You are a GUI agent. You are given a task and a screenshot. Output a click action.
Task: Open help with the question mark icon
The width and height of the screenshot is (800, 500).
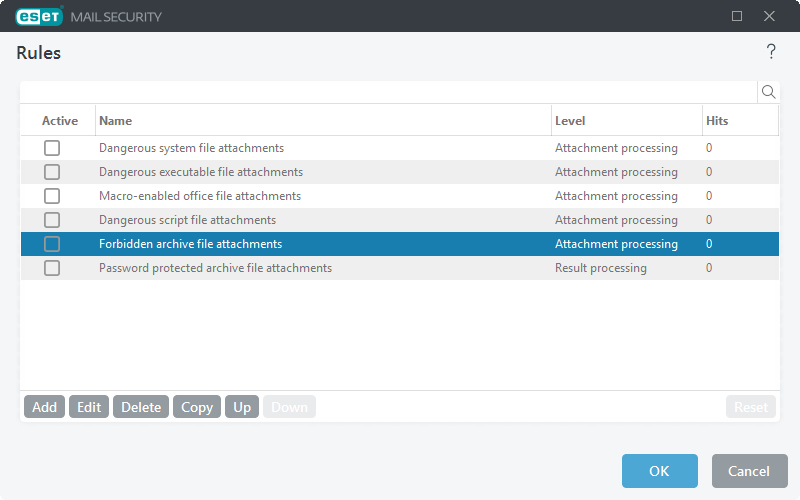pos(771,52)
